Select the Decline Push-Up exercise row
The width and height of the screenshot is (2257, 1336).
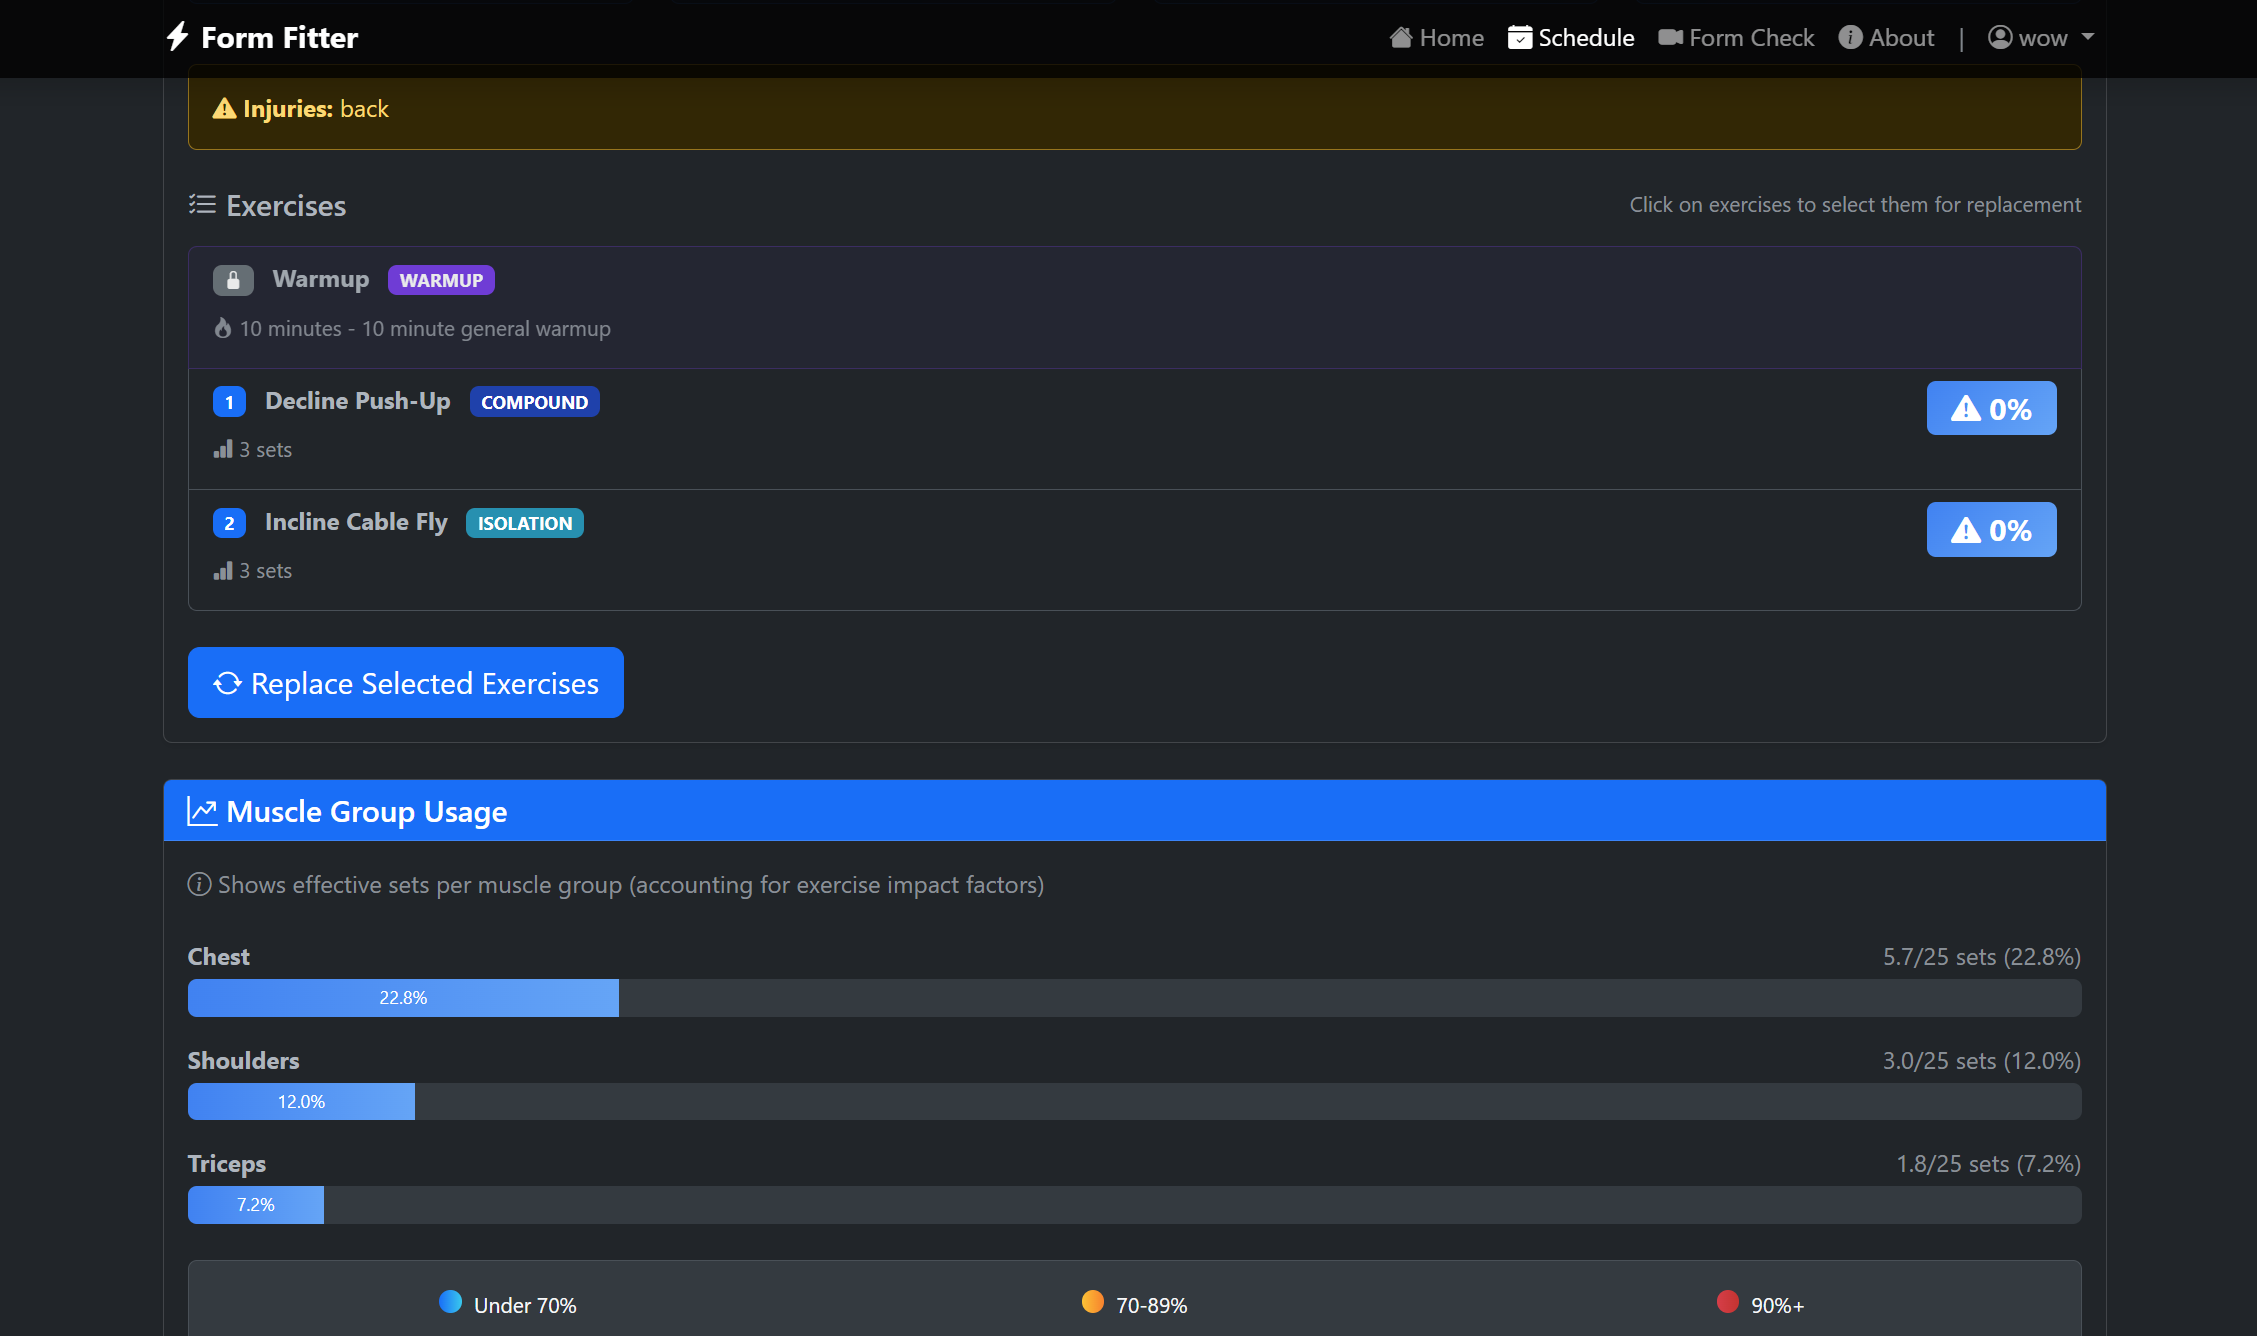point(1100,430)
